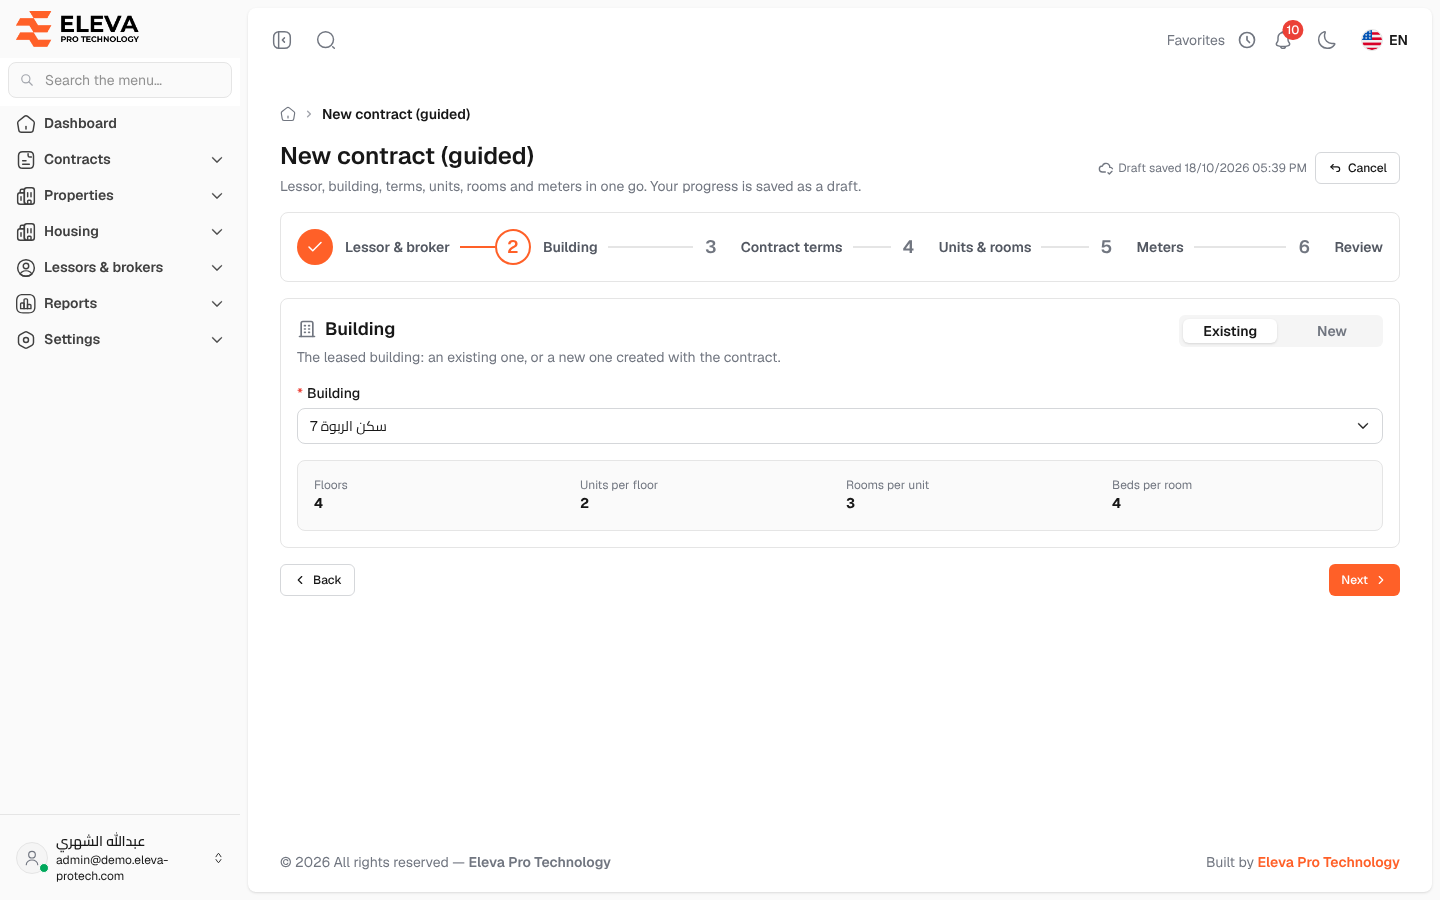Click the Favorites link in top bar

click(1195, 40)
